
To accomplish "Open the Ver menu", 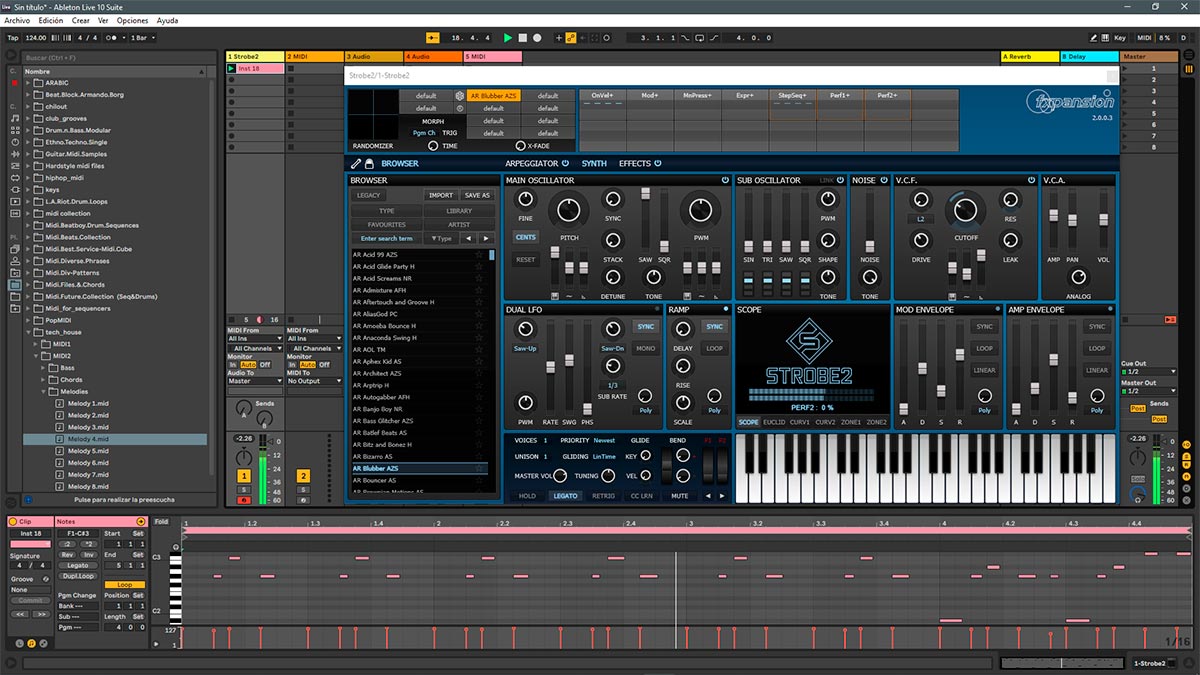I will pyautogui.click(x=103, y=20).
